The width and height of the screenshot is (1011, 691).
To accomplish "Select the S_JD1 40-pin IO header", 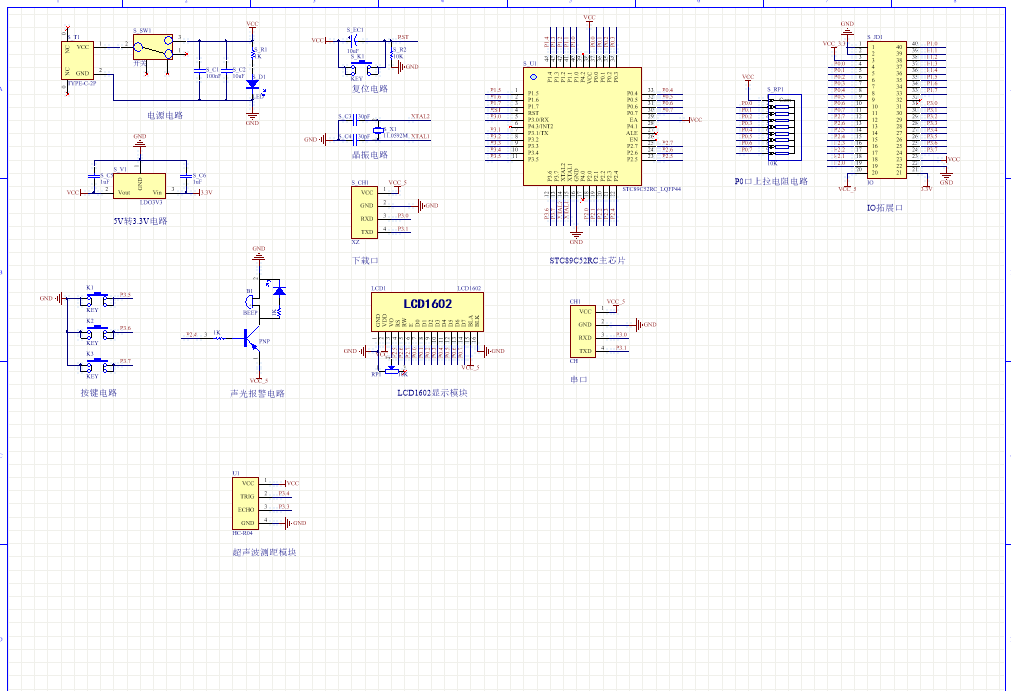I will 886,110.
